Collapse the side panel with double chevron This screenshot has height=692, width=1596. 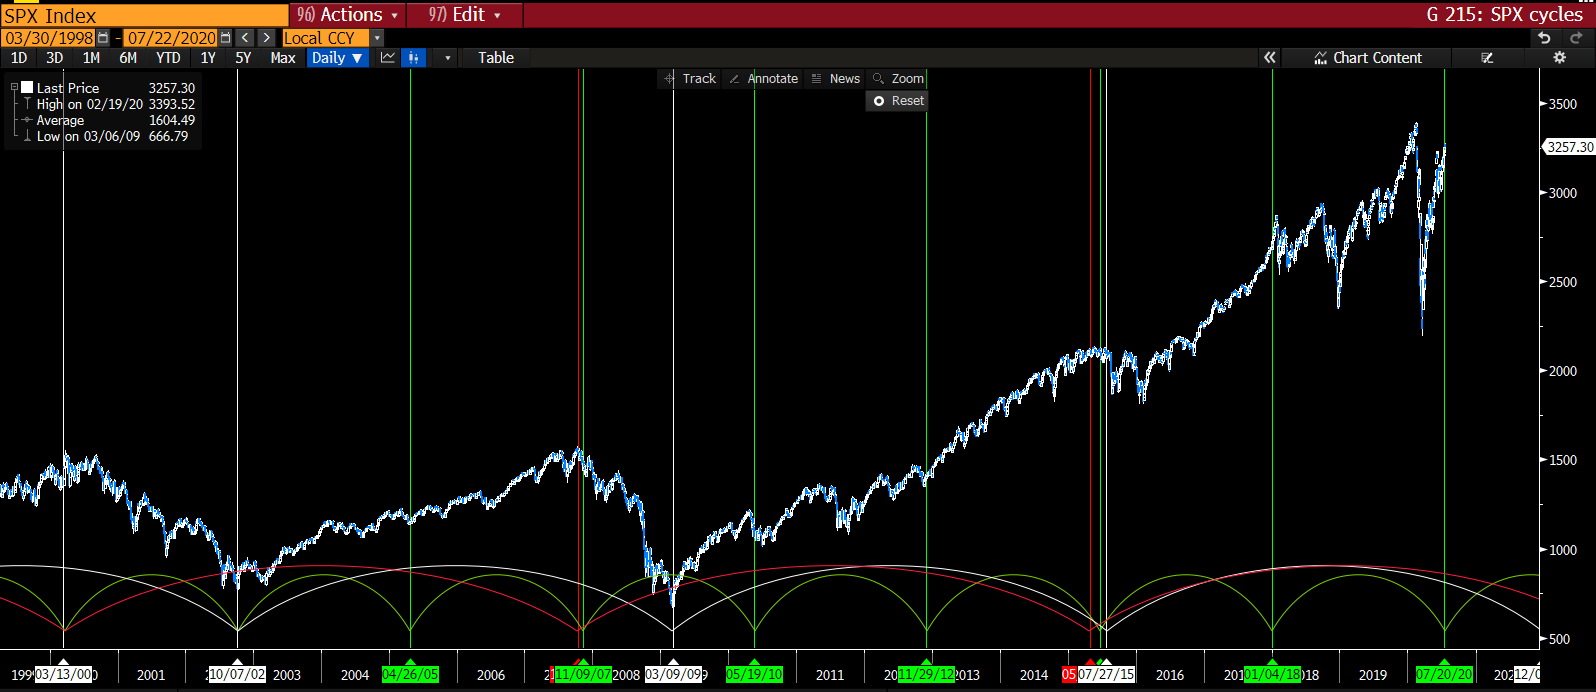pyautogui.click(x=1270, y=58)
